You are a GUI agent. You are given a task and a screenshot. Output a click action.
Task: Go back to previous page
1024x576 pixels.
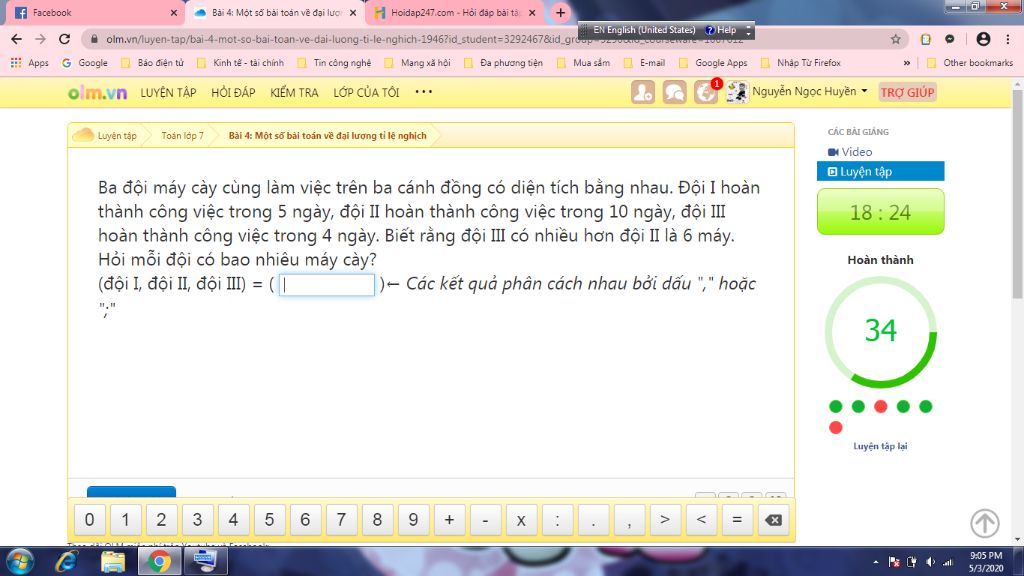click(16, 39)
